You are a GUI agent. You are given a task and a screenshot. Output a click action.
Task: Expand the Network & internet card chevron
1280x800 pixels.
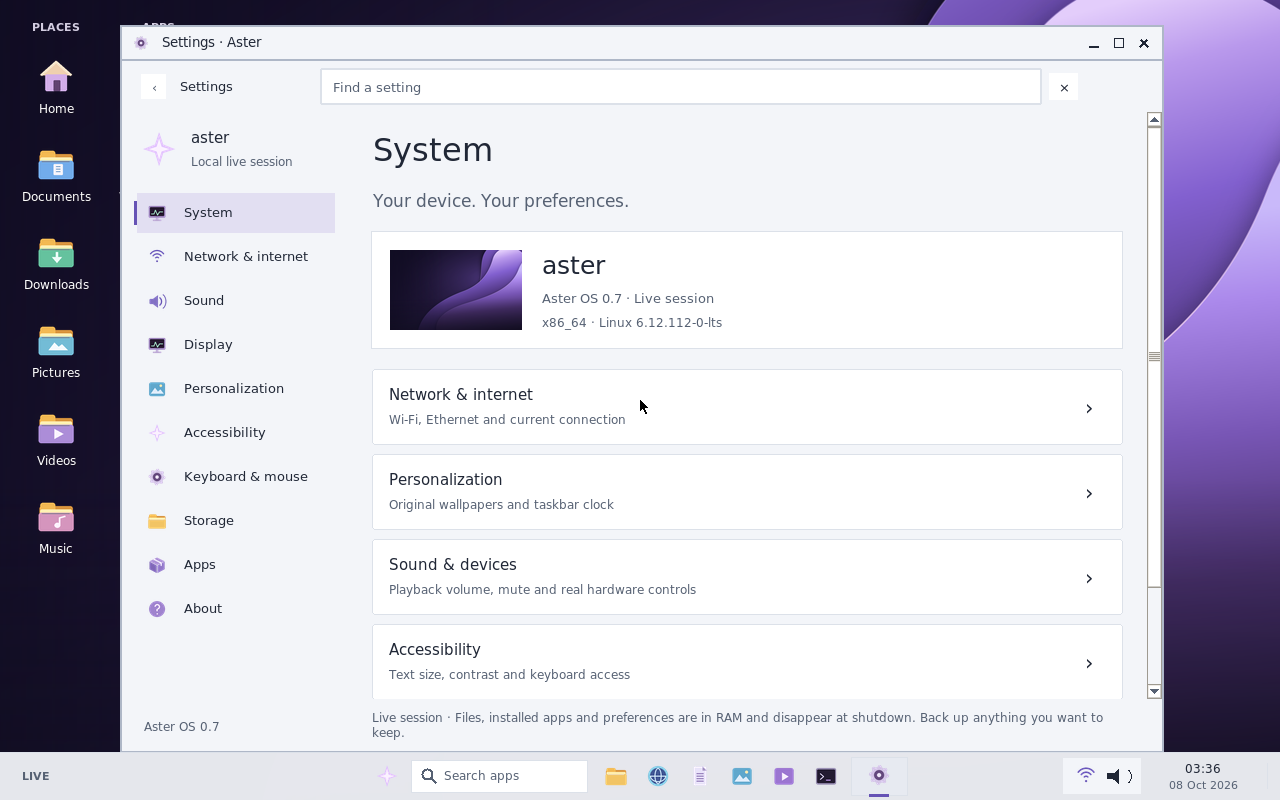point(1089,408)
